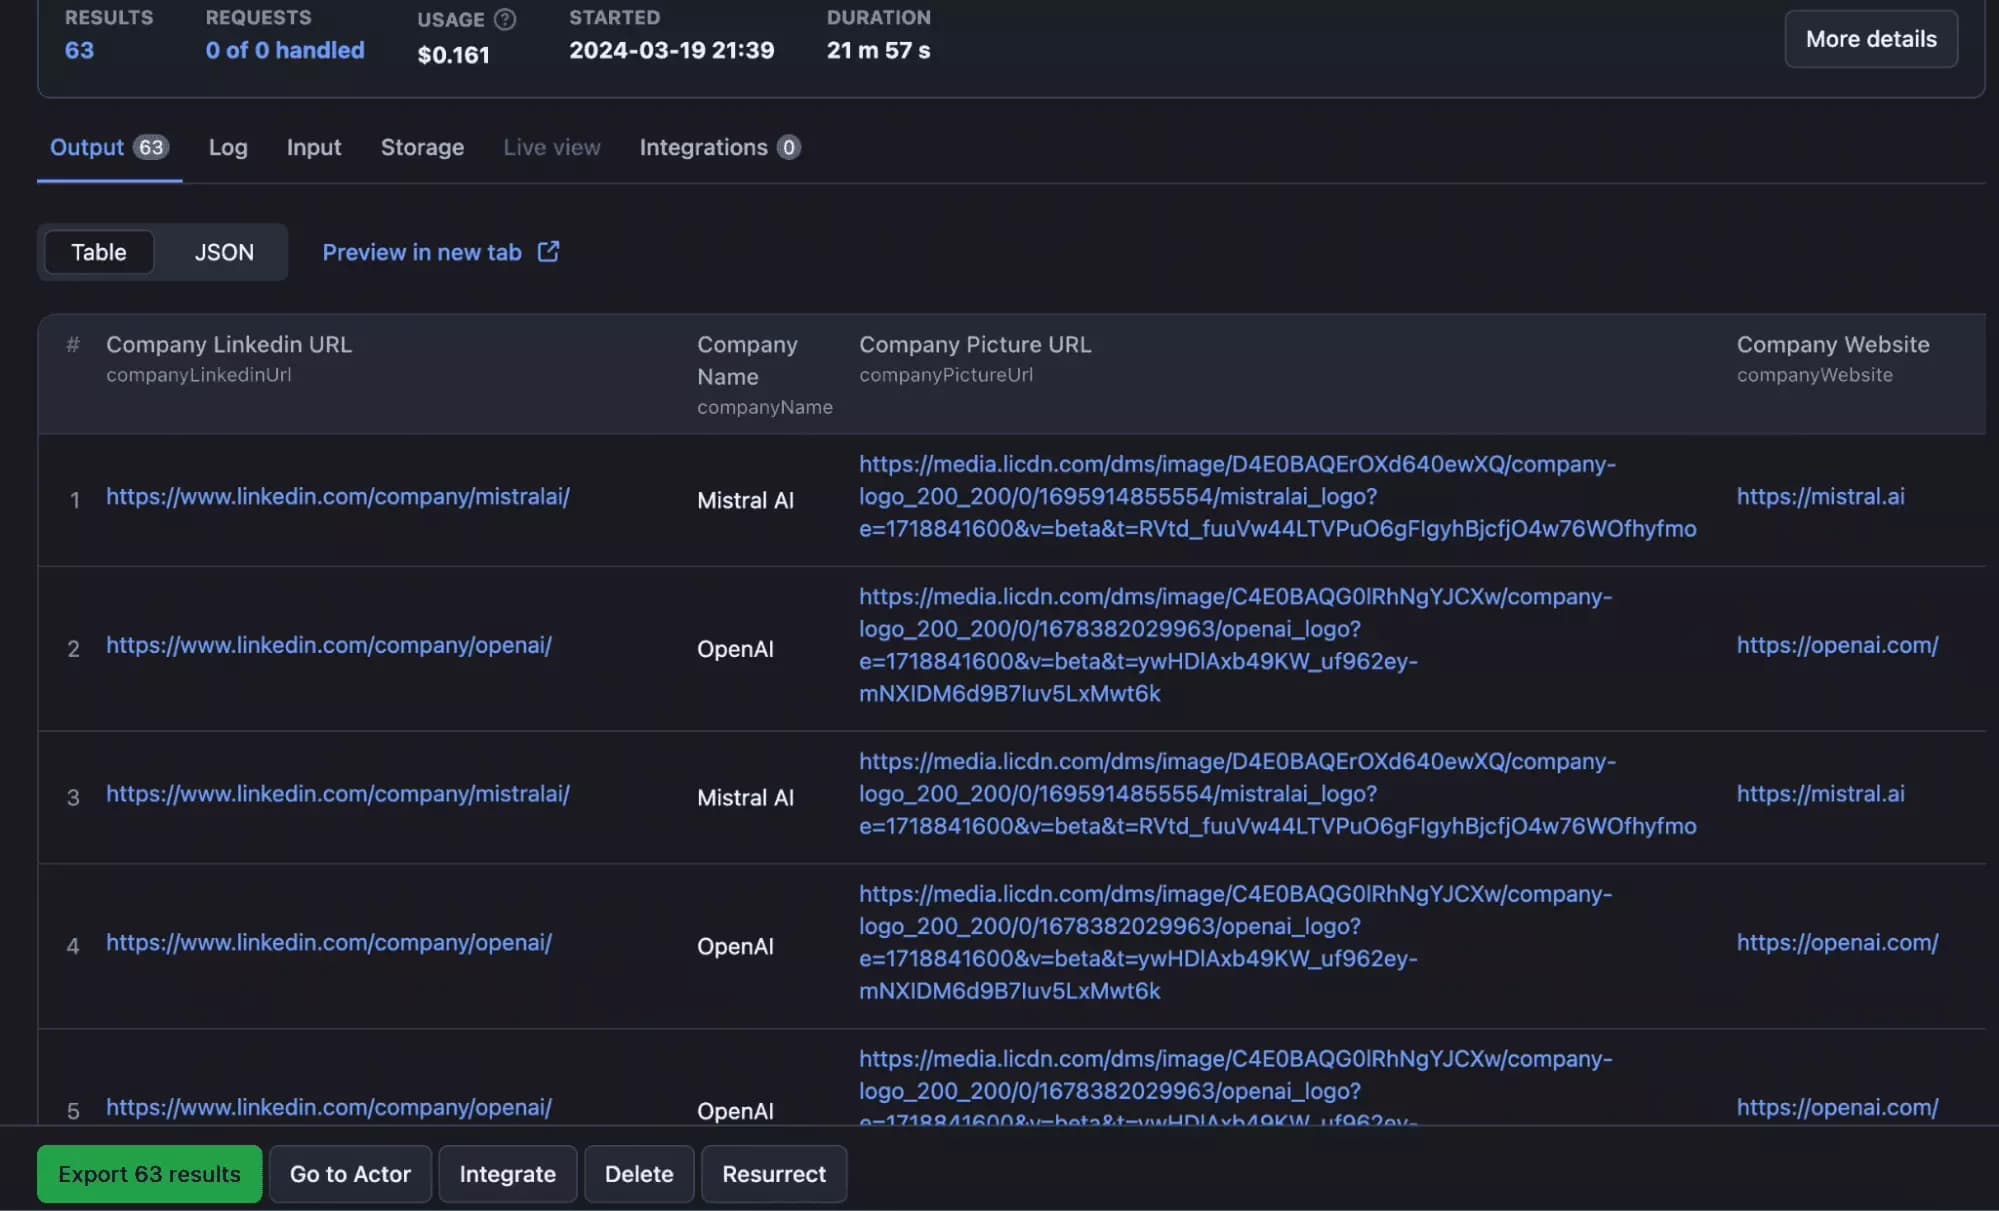
Task: Open the Storage tab
Action: click(421, 147)
